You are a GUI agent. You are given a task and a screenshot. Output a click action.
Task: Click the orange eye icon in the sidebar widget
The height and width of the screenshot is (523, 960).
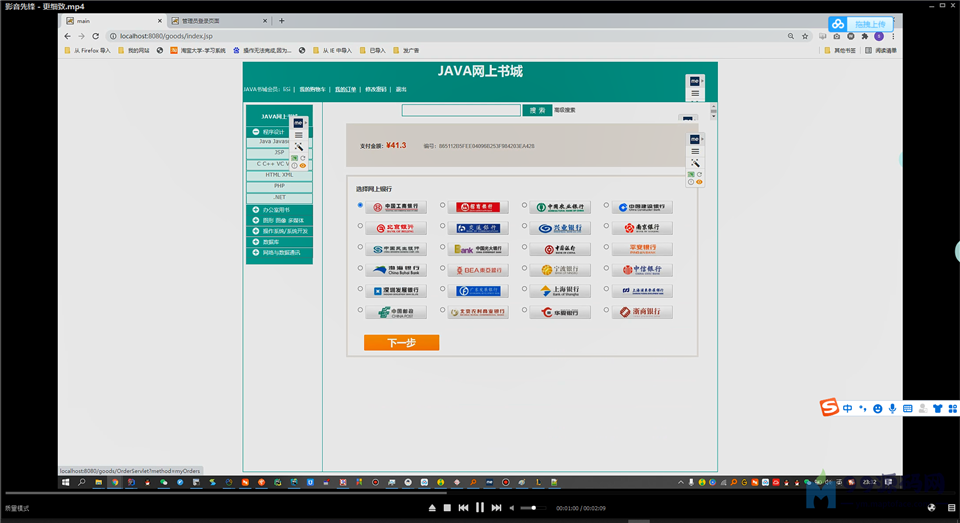[302, 166]
